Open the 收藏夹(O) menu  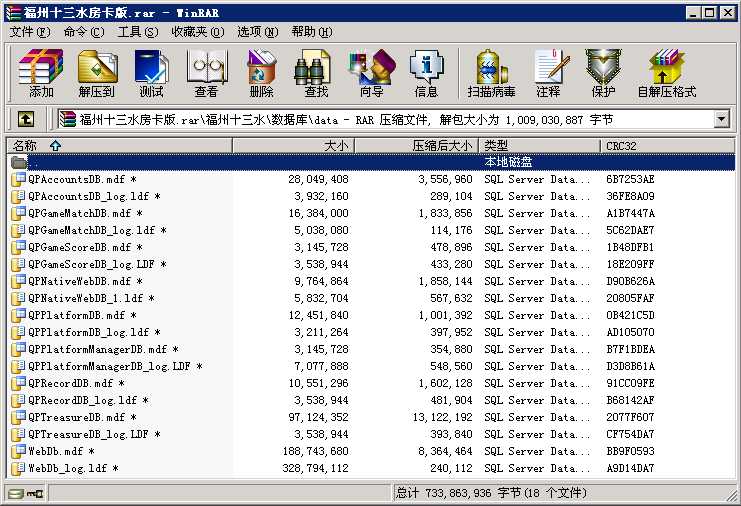(198, 32)
